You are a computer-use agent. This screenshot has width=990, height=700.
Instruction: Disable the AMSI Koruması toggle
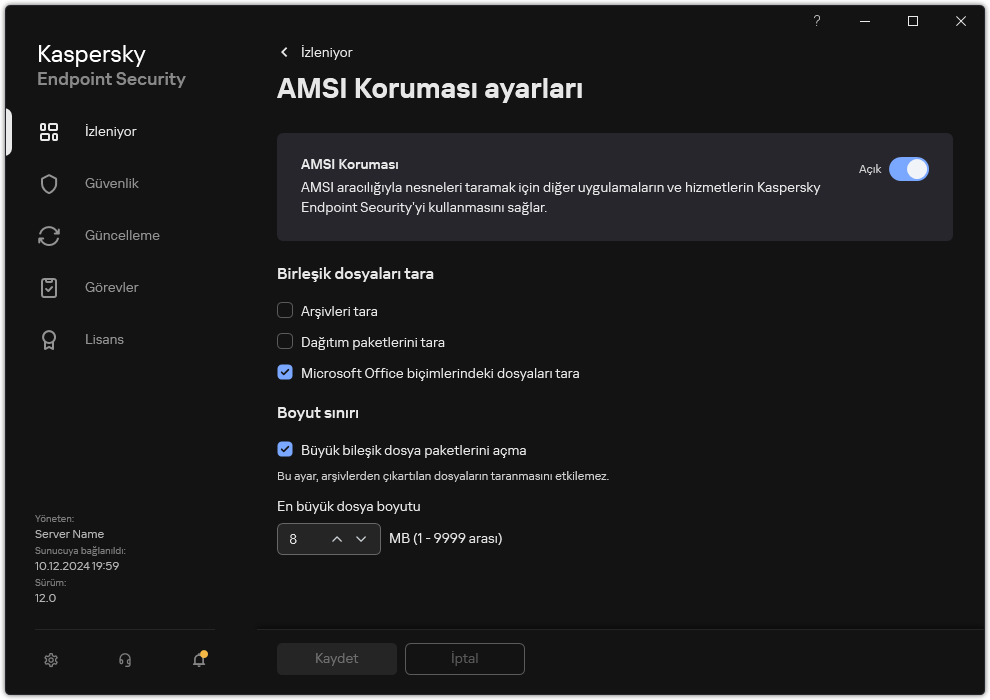click(x=910, y=170)
